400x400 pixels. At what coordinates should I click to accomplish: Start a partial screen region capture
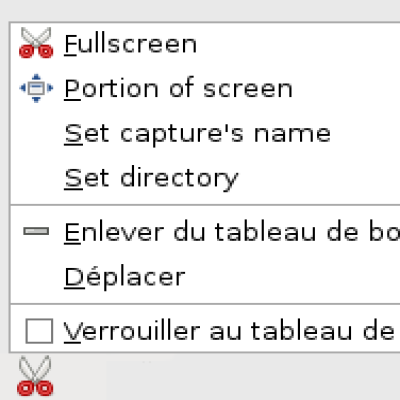(205, 88)
